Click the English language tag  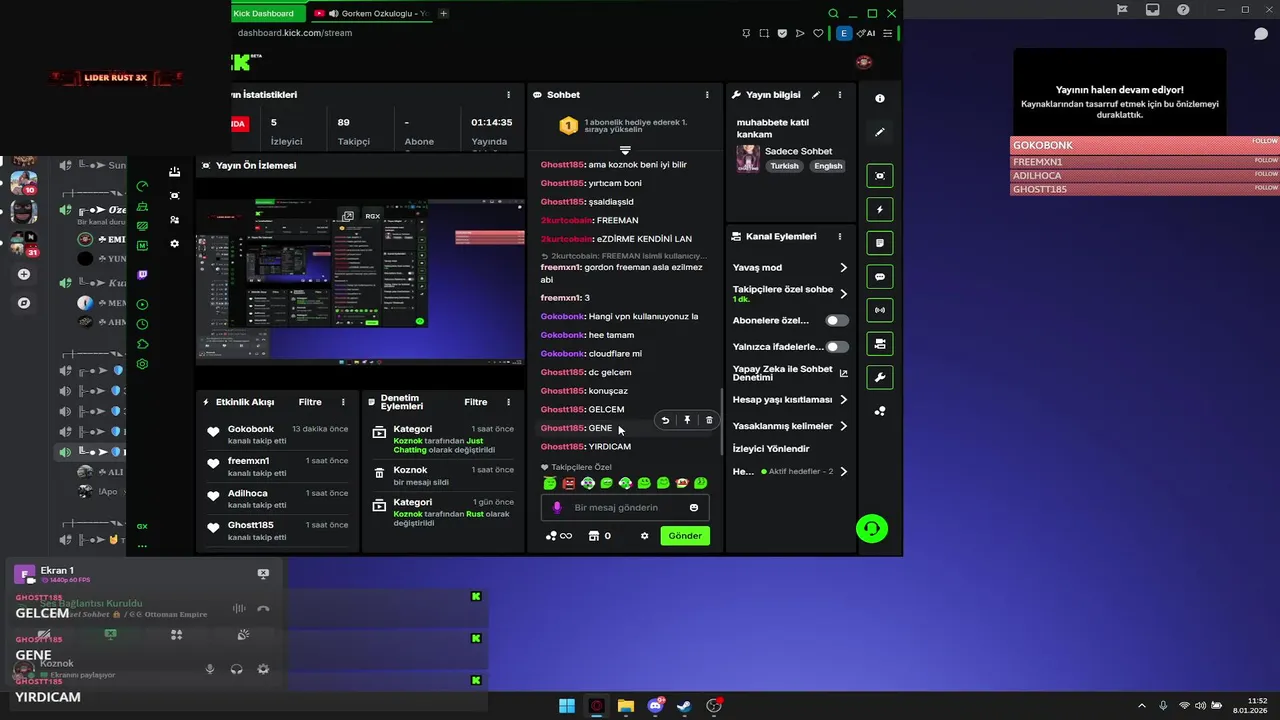[828, 166]
